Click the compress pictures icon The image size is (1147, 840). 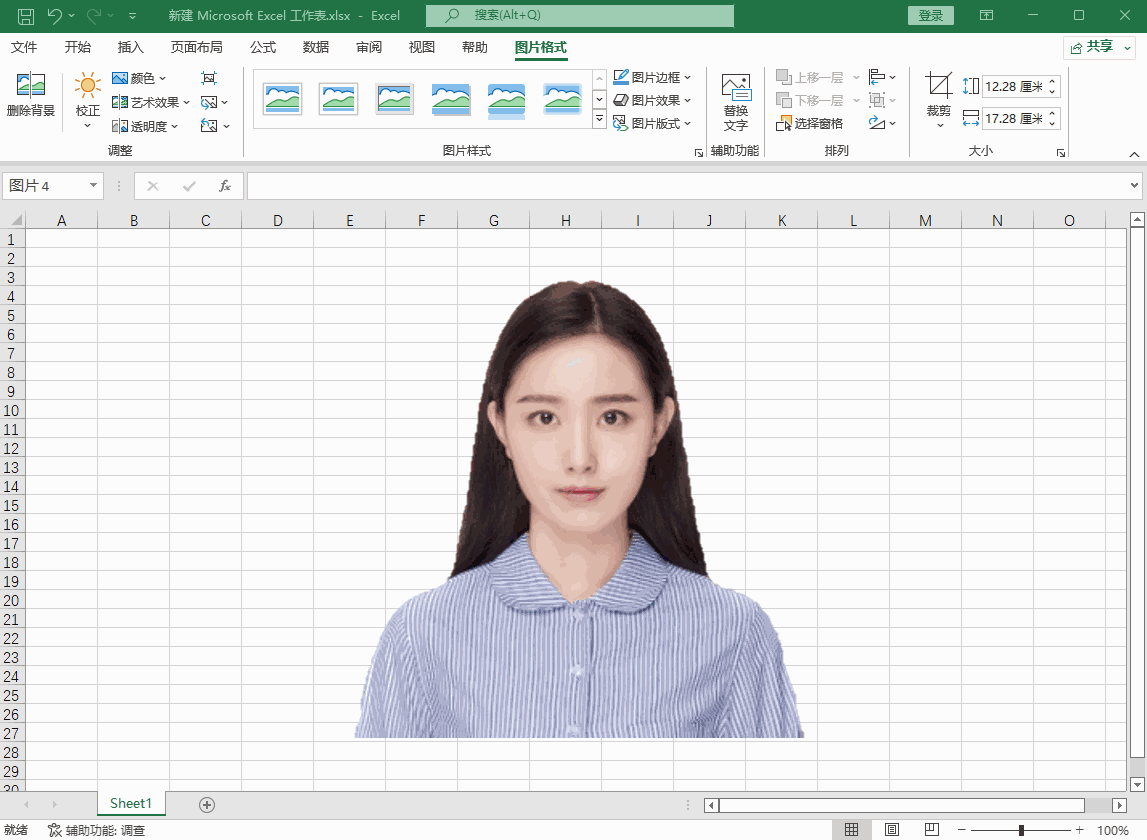pos(209,78)
